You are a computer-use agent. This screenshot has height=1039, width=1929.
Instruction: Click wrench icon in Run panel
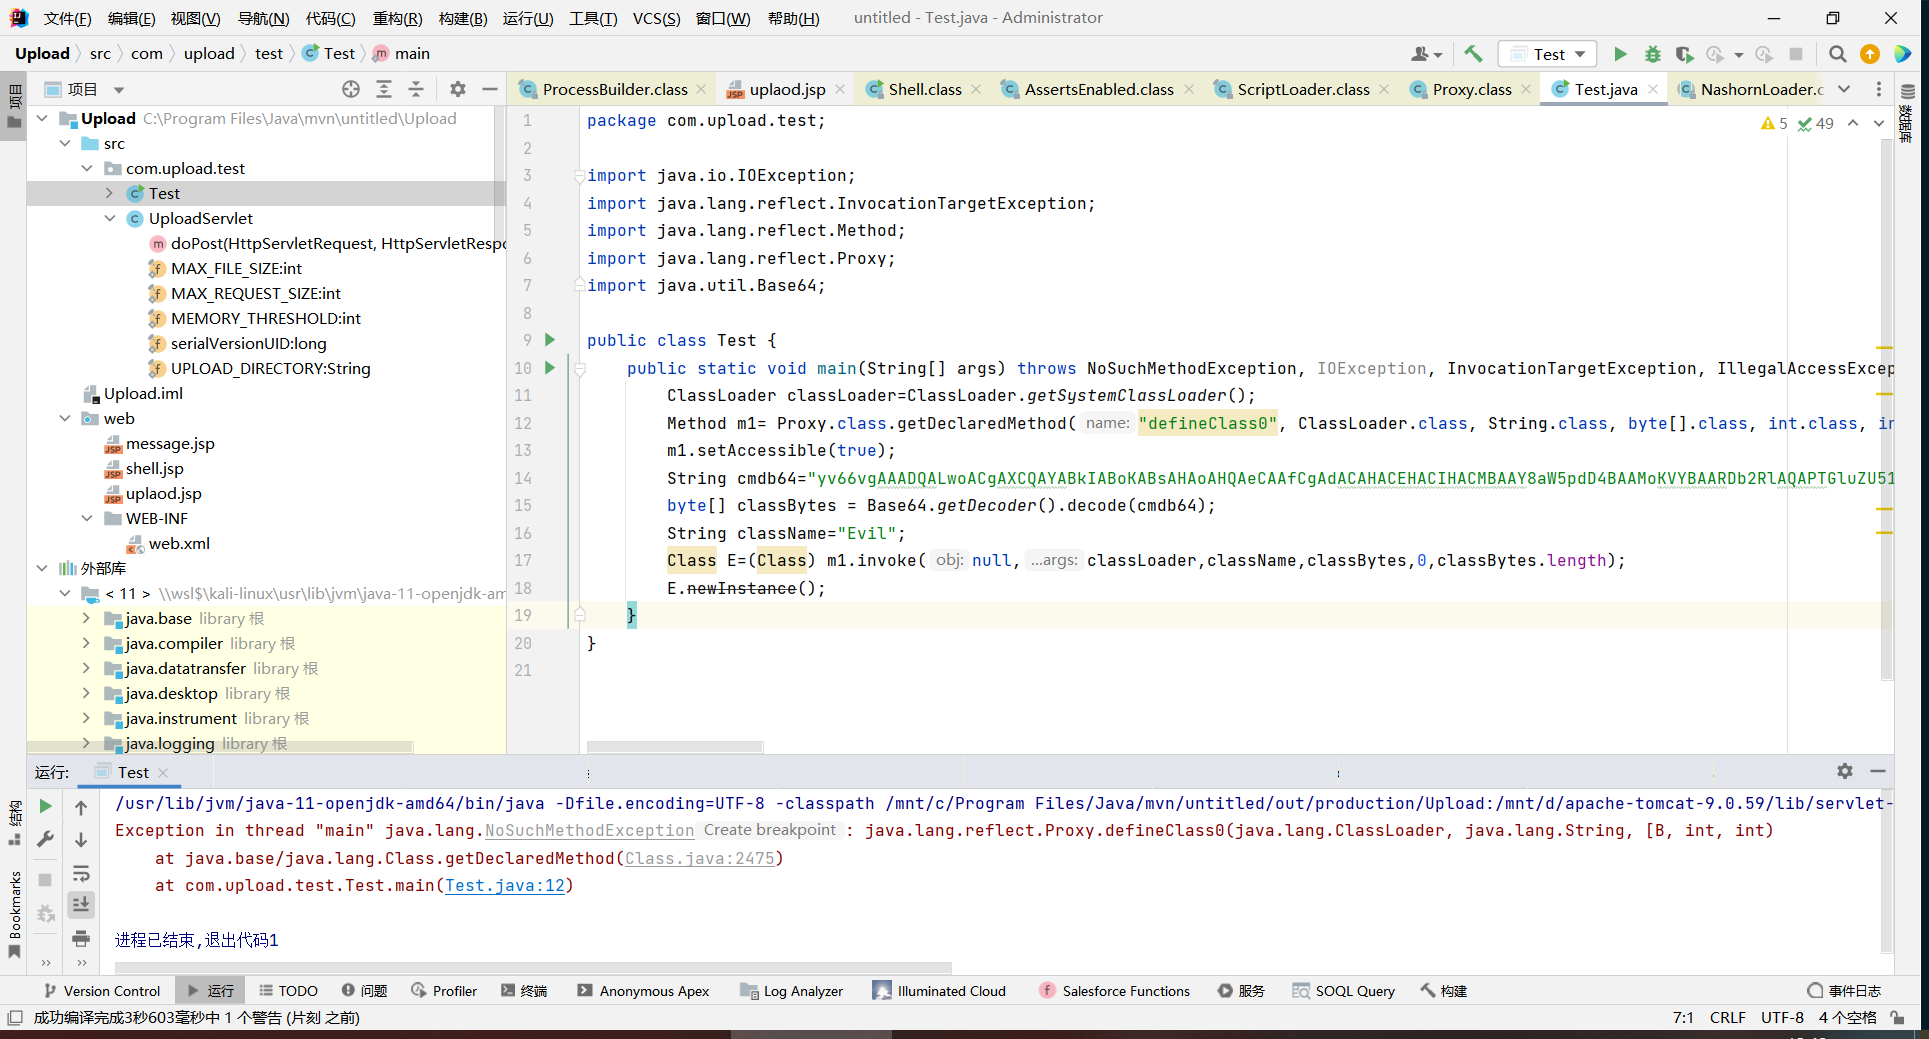[x=45, y=840]
